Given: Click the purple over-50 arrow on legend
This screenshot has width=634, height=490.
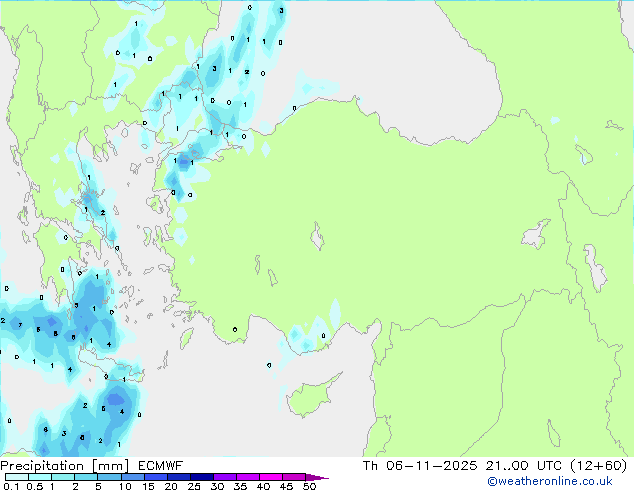Looking at the screenshot, I should 317,477.
